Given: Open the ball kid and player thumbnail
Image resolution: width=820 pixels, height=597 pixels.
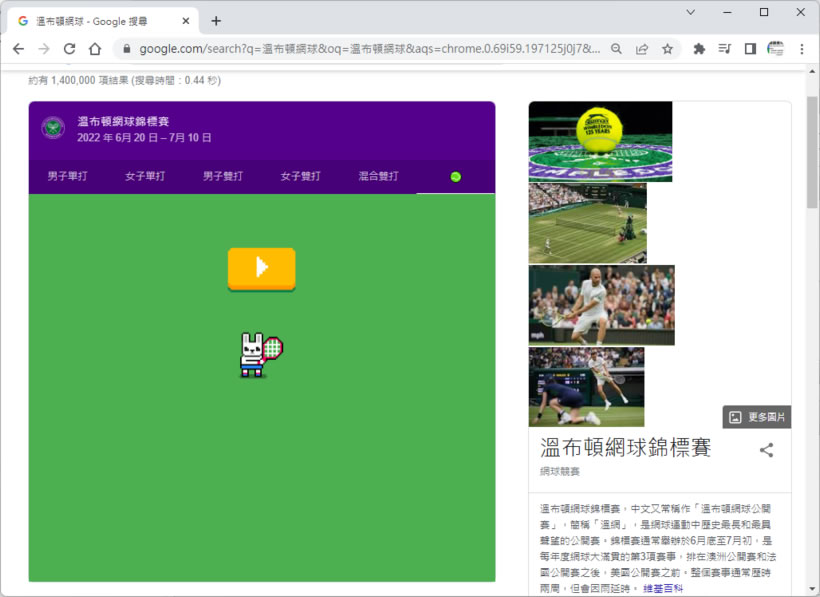Looking at the screenshot, I should pyautogui.click(x=587, y=387).
